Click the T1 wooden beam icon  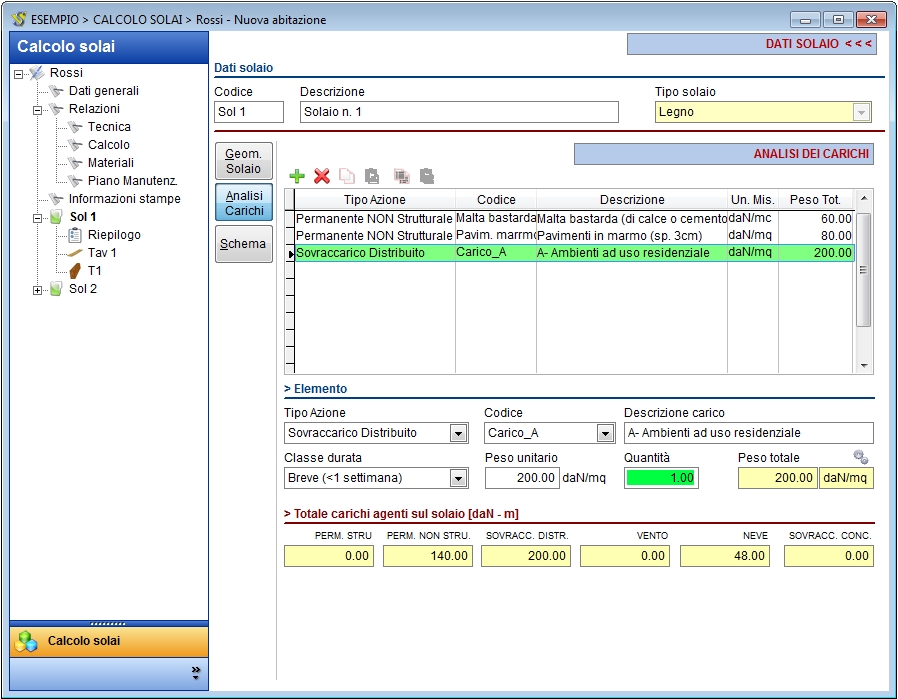(x=75, y=271)
